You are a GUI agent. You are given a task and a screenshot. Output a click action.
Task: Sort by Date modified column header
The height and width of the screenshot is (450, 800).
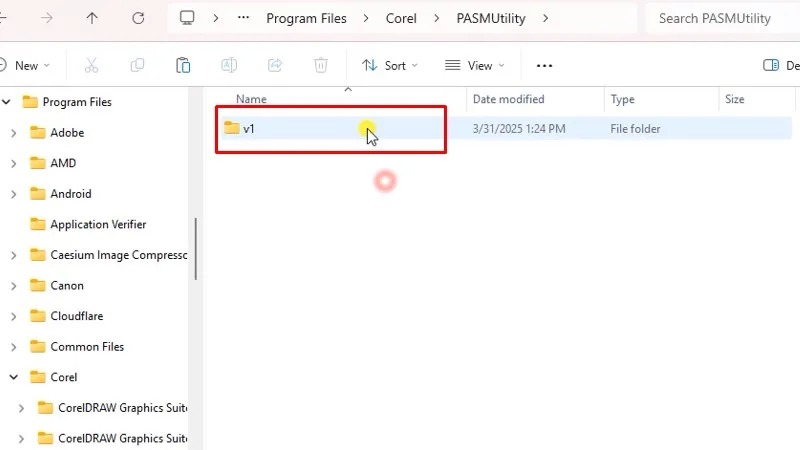(x=508, y=99)
